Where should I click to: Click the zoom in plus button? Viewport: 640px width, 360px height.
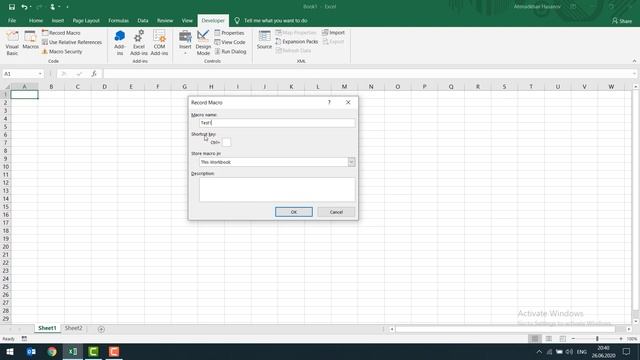[621, 338]
